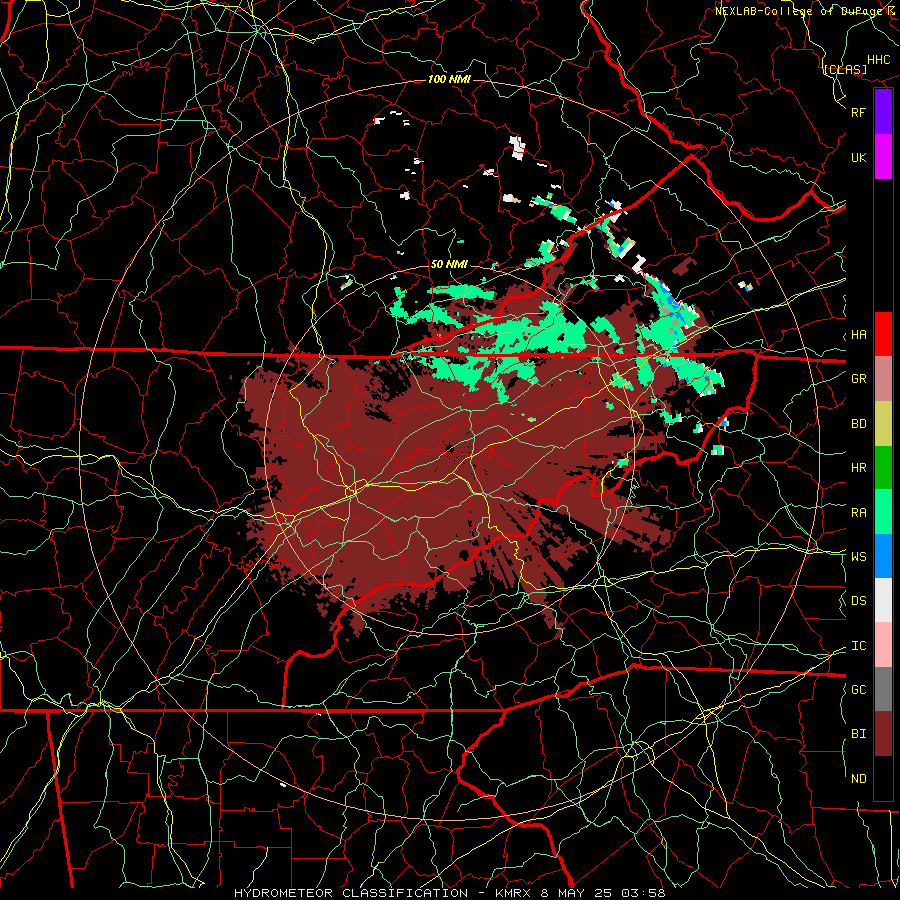Click the UK legend label

click(x=859, y=157)
